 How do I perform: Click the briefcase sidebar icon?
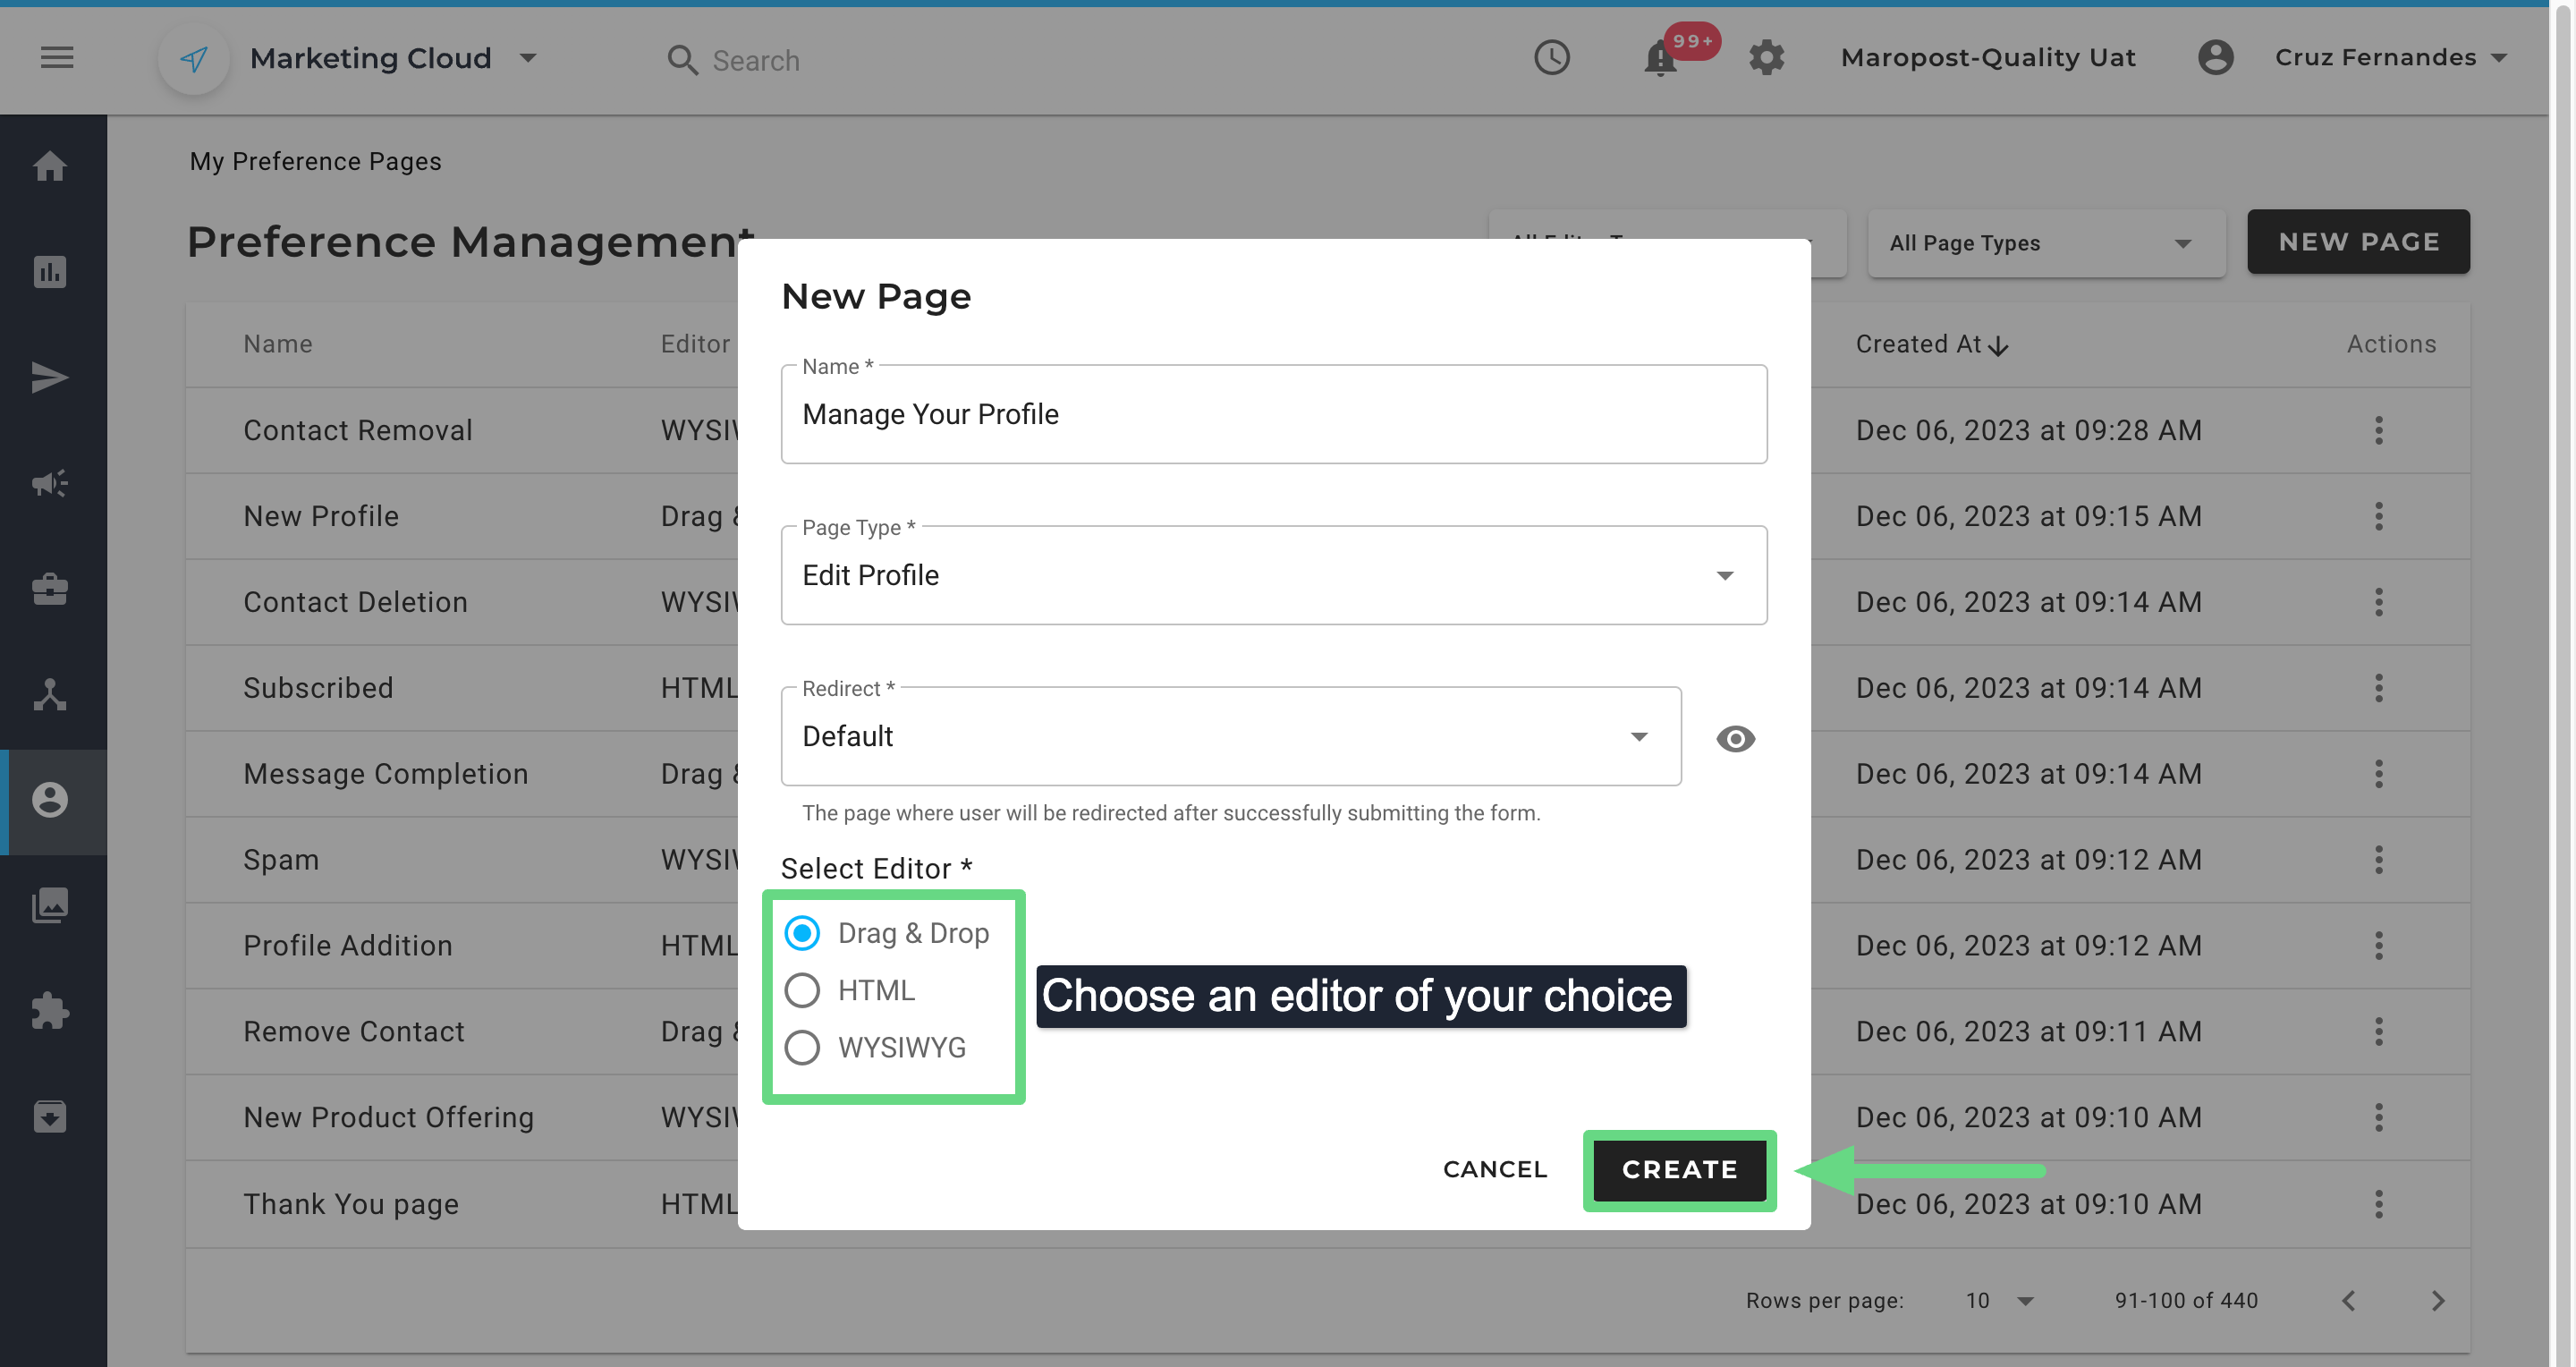tap(50, 589)
